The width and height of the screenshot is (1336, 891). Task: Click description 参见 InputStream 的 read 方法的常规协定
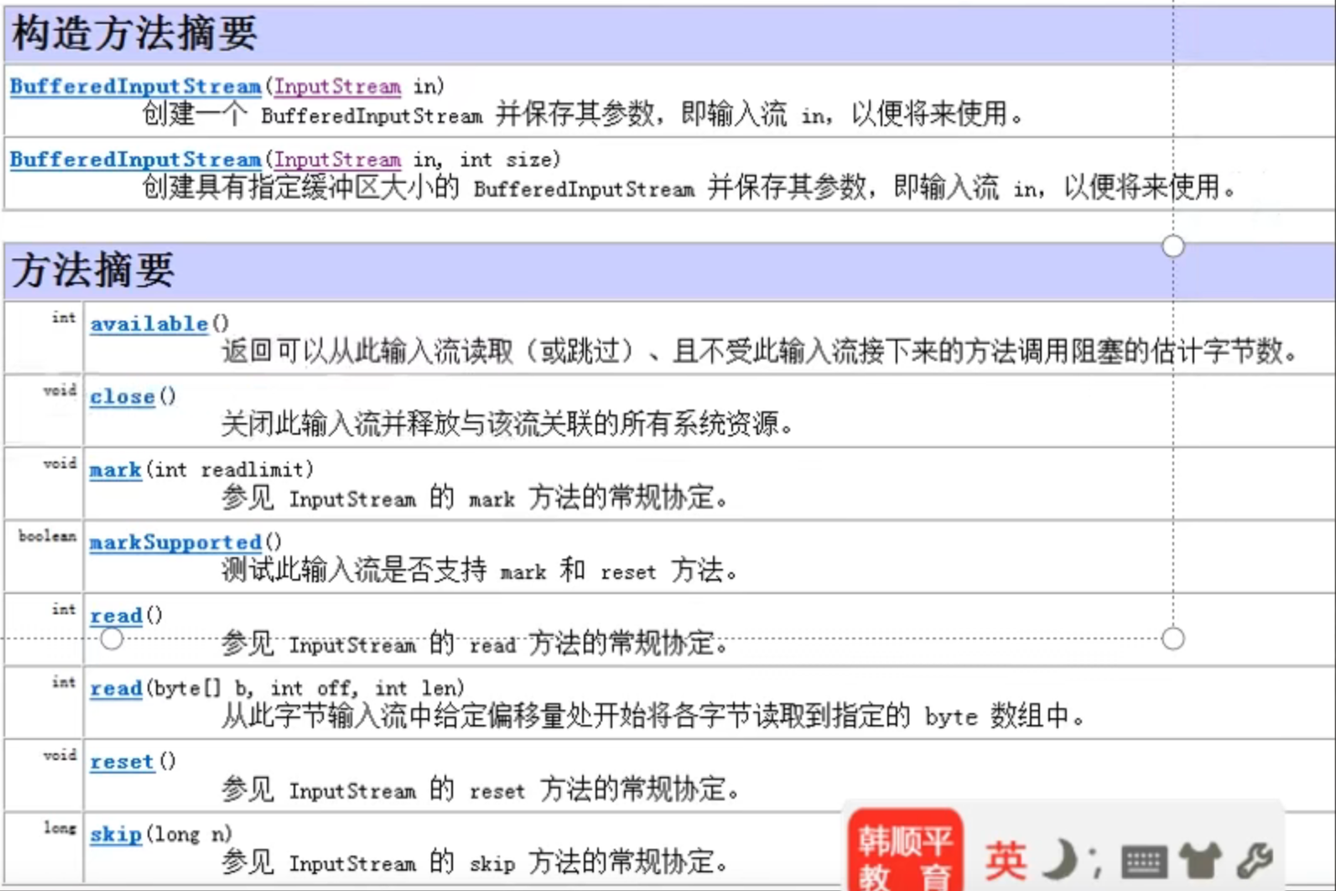tap(474, 644)
